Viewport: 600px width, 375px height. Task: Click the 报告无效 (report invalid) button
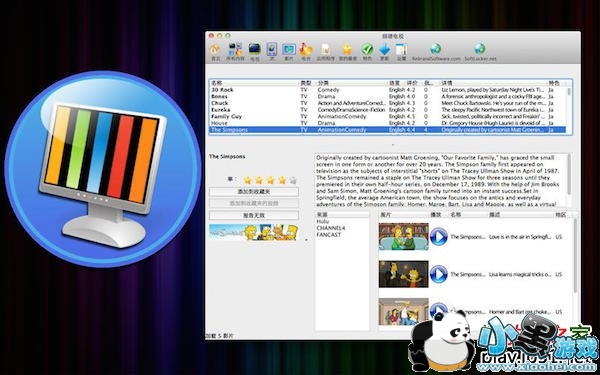point(254,215)
